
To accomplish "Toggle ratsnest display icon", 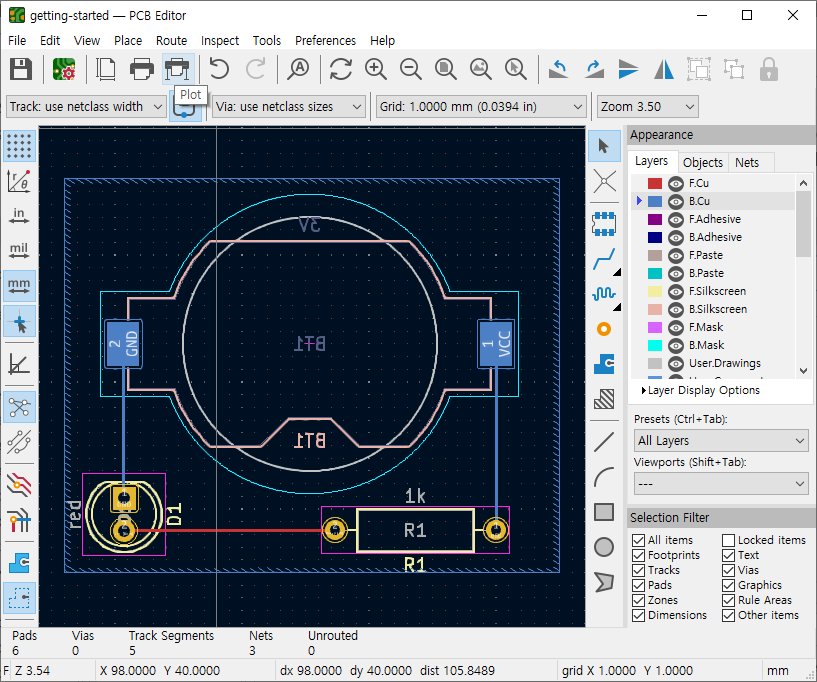I will tap(19, 407).
